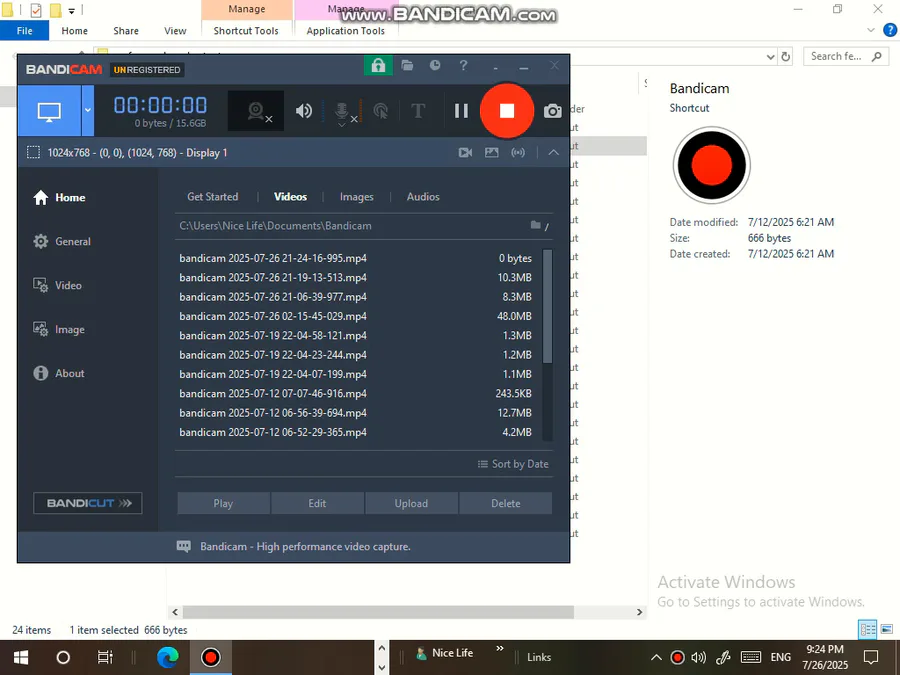Open Application Tools tab in Explorer

point(346,31)
